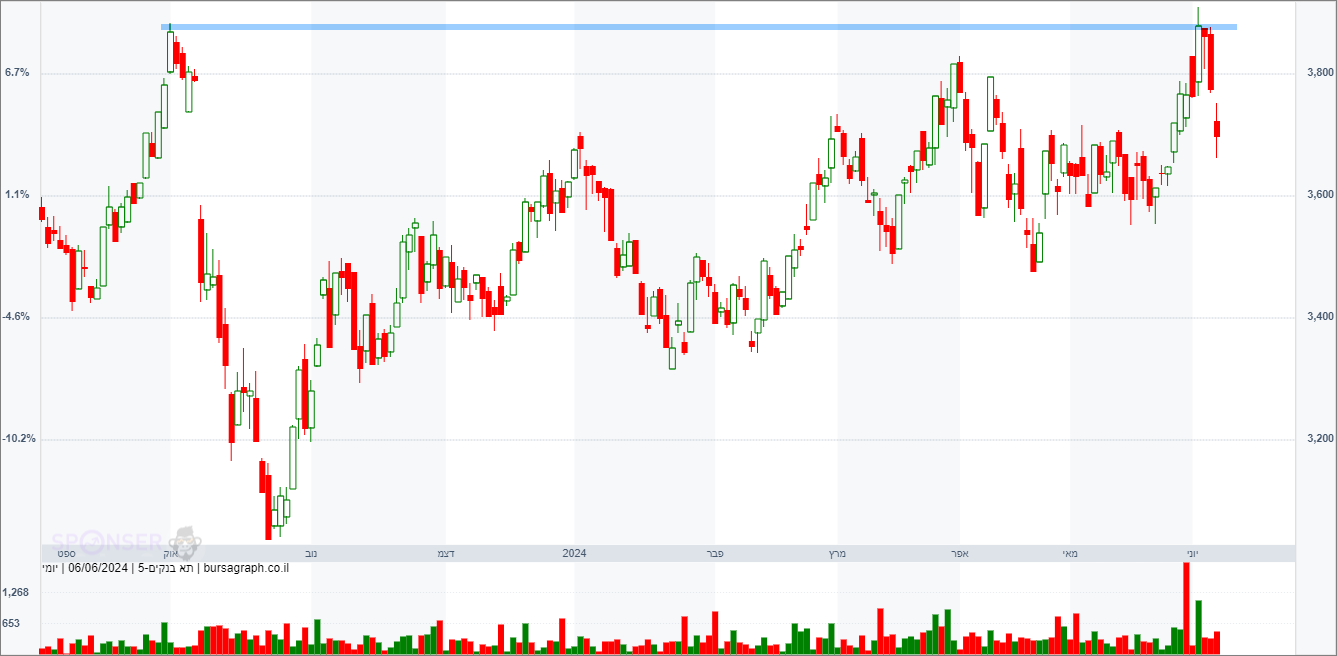1337x656 pixels.
Task: Click the יוני month label
Action: pyautogui.click(x=1192, y=553)
